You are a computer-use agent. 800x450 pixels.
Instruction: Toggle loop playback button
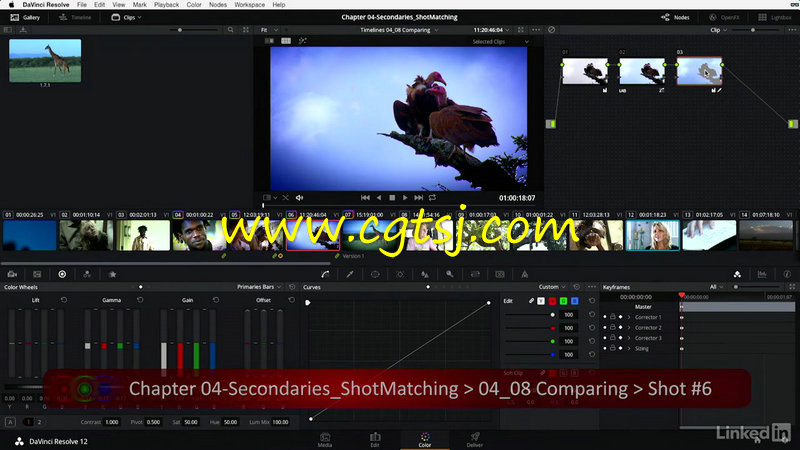(x=433, y=197)
